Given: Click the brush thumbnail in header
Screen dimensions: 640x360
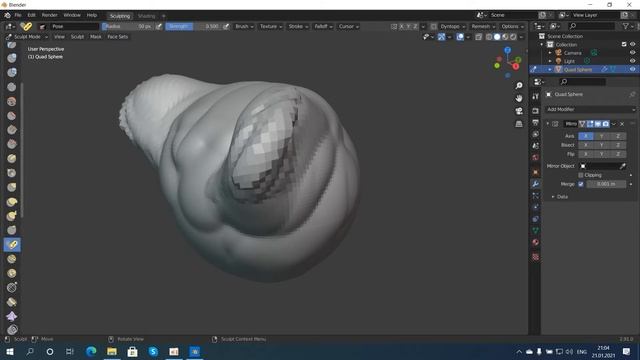Looking at the screenshot, I should pos(42,27).
